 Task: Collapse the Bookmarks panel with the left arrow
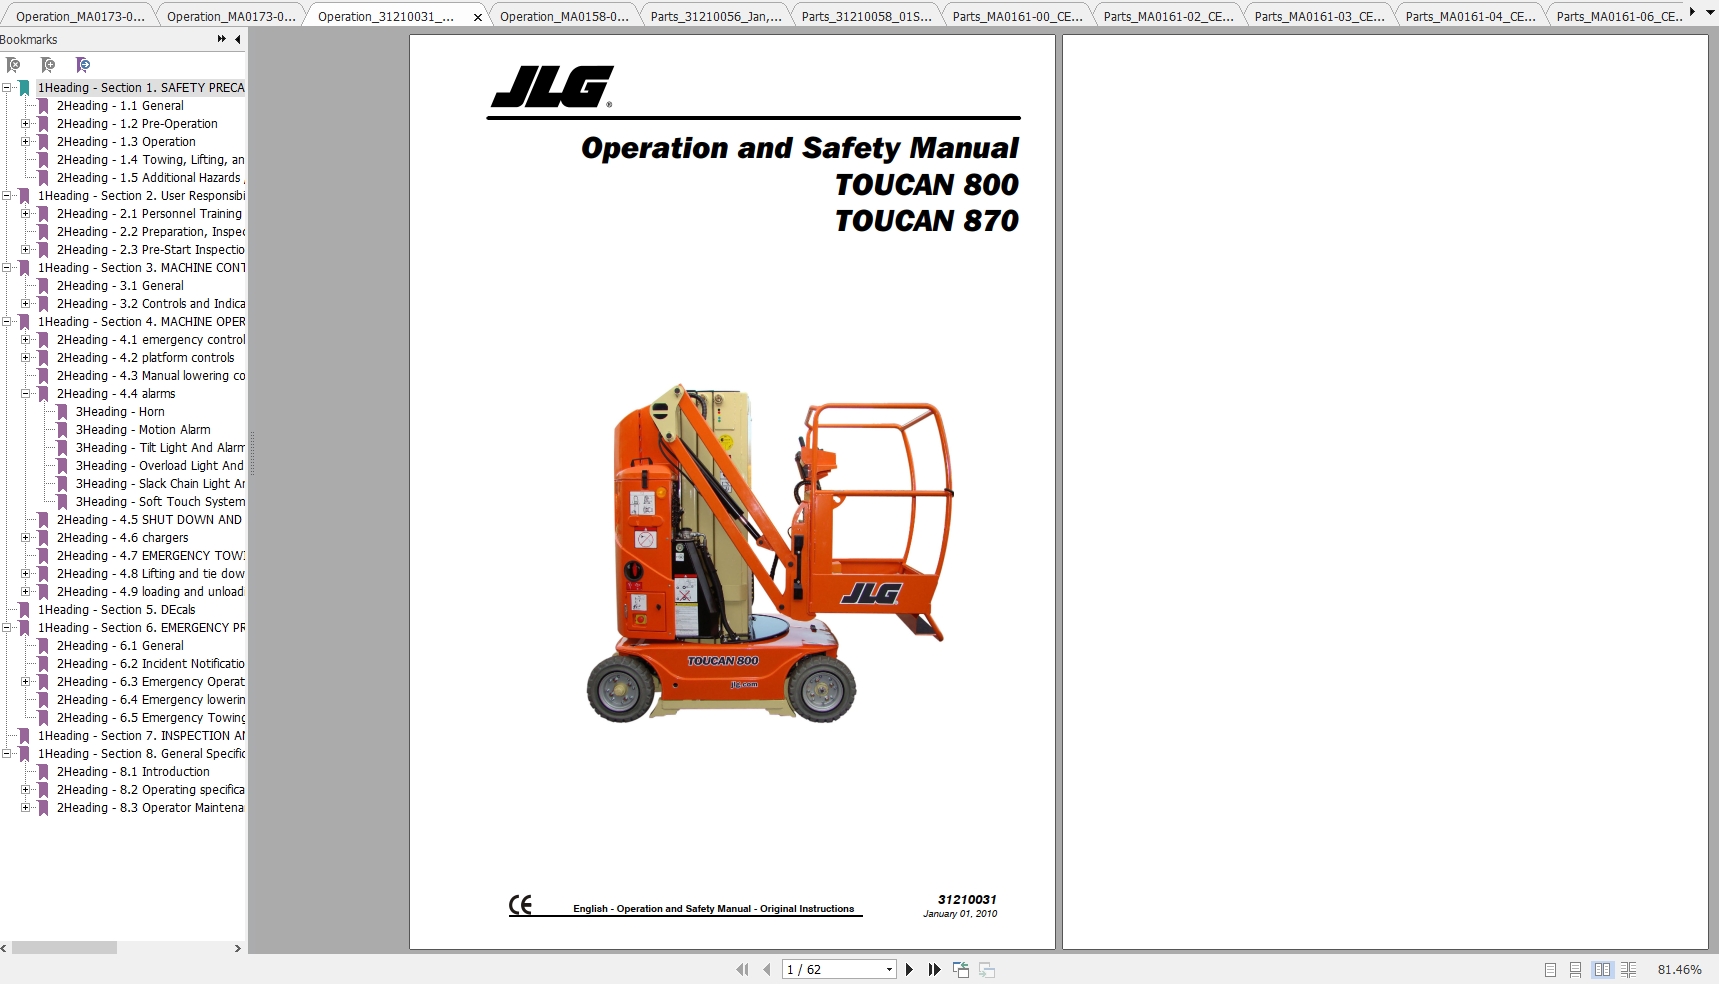pos(237,39)
